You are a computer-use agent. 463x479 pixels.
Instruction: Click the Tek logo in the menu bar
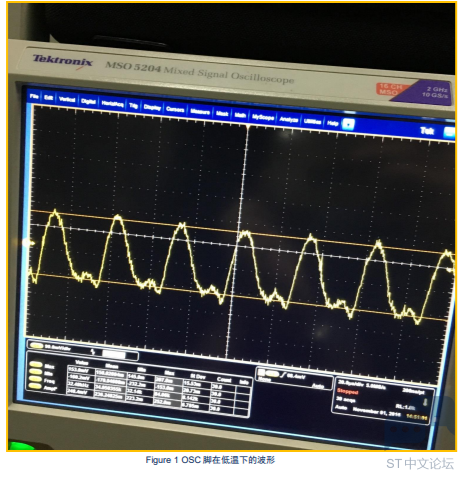427,131
